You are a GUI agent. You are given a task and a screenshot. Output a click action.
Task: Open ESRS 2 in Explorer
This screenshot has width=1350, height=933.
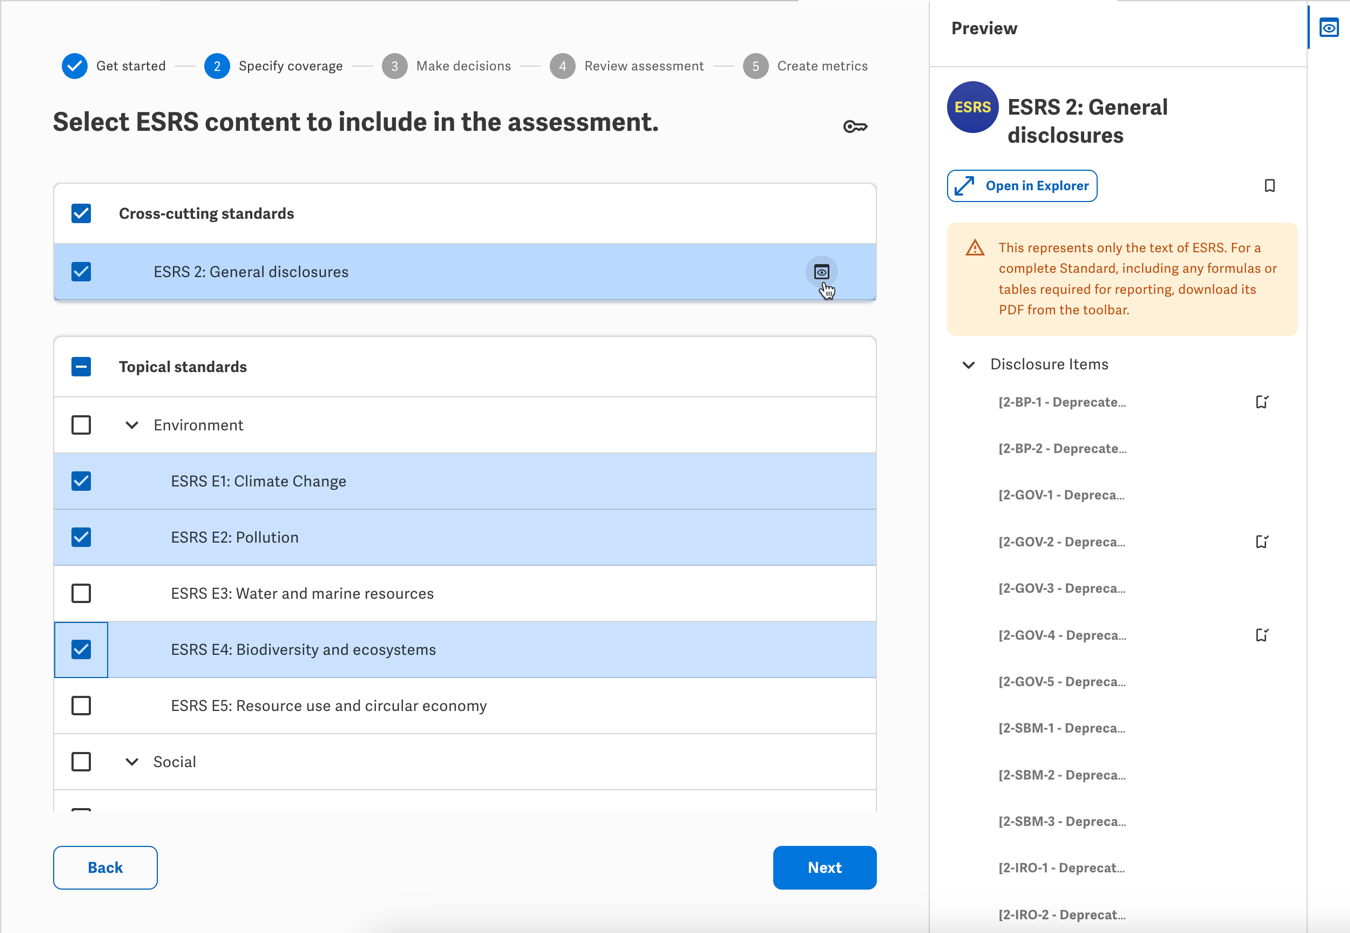tap(1021, 186)
